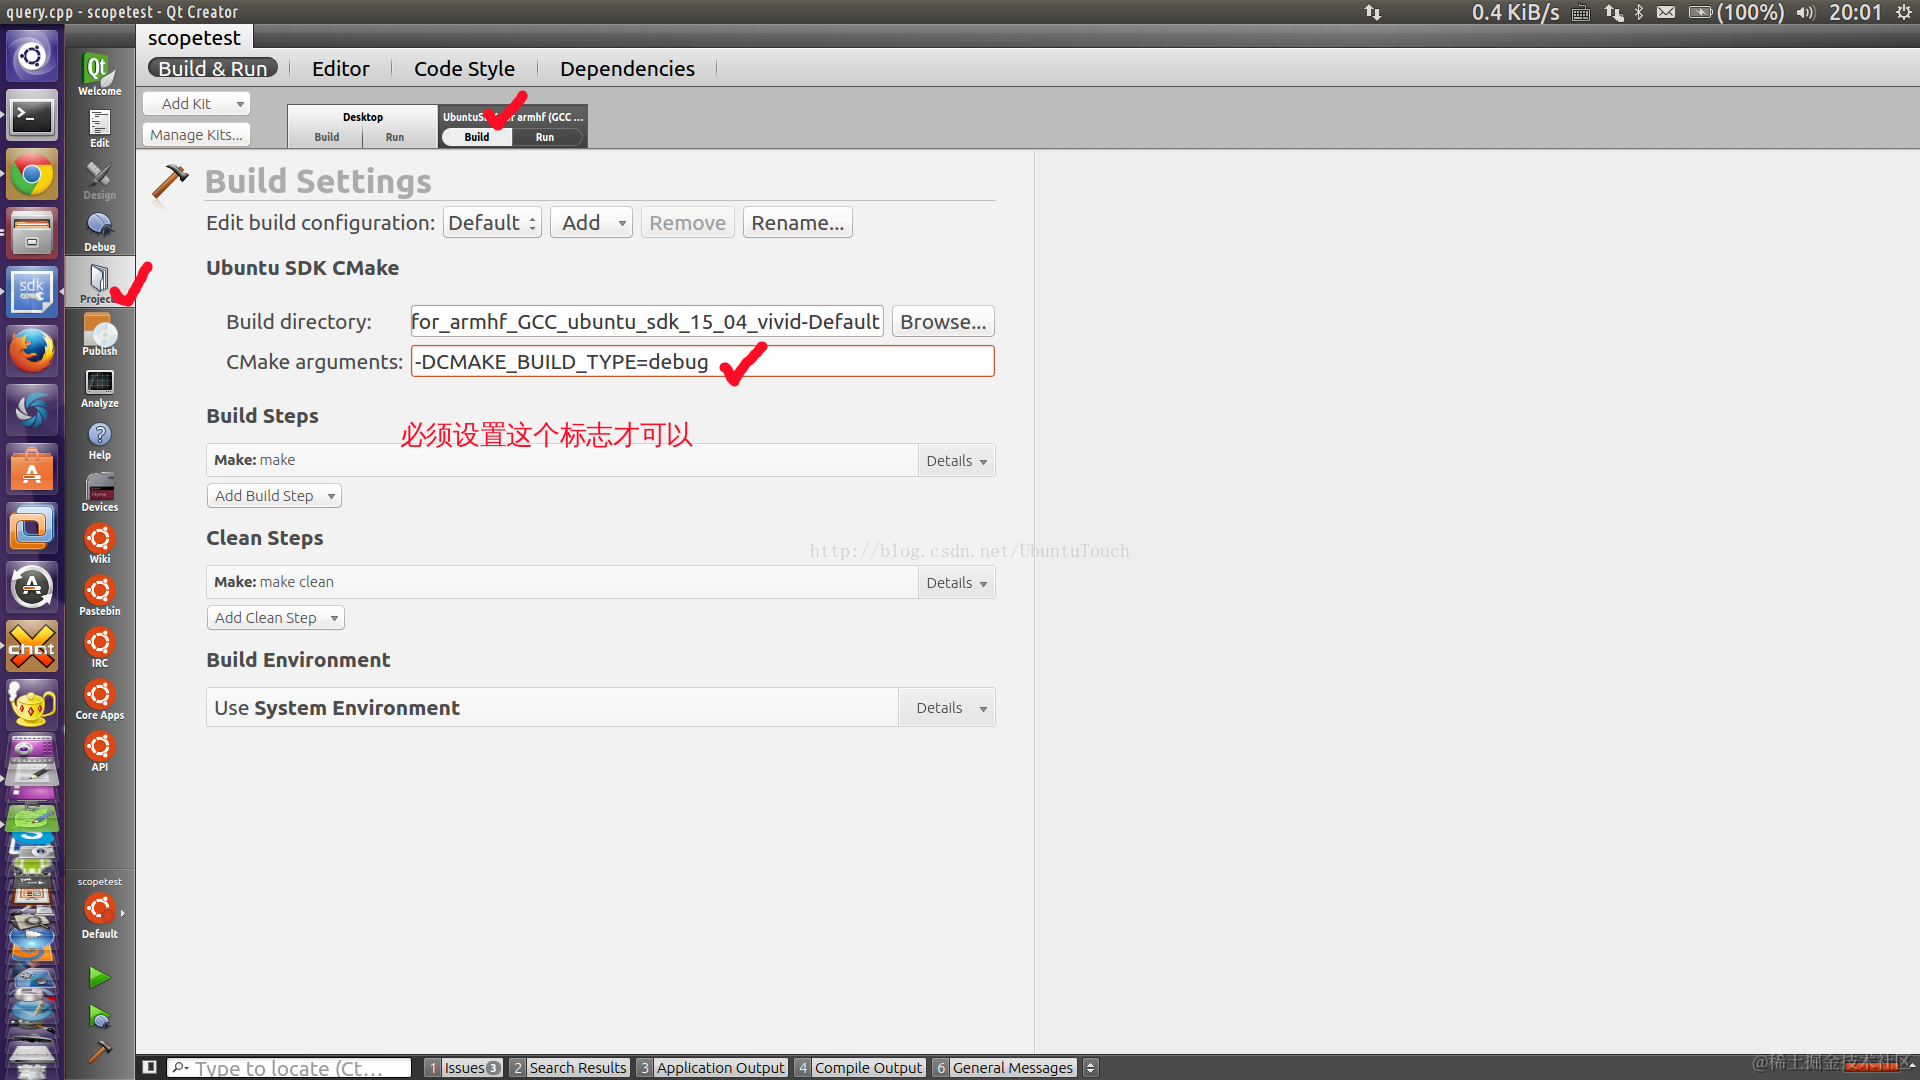The width and height of the screenshot is (1920, 1080).
Task: Select Desktop kit Run toggle
Action: [395, 137]
